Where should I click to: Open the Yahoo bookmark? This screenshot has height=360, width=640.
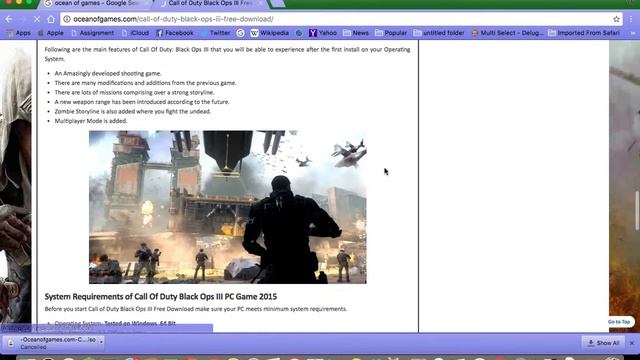(322, 33)
